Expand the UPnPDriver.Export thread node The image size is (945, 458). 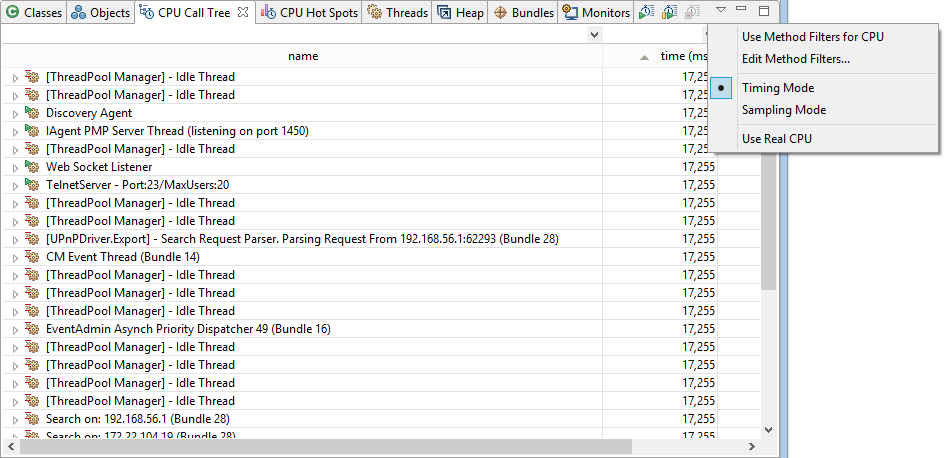(15, 239)
